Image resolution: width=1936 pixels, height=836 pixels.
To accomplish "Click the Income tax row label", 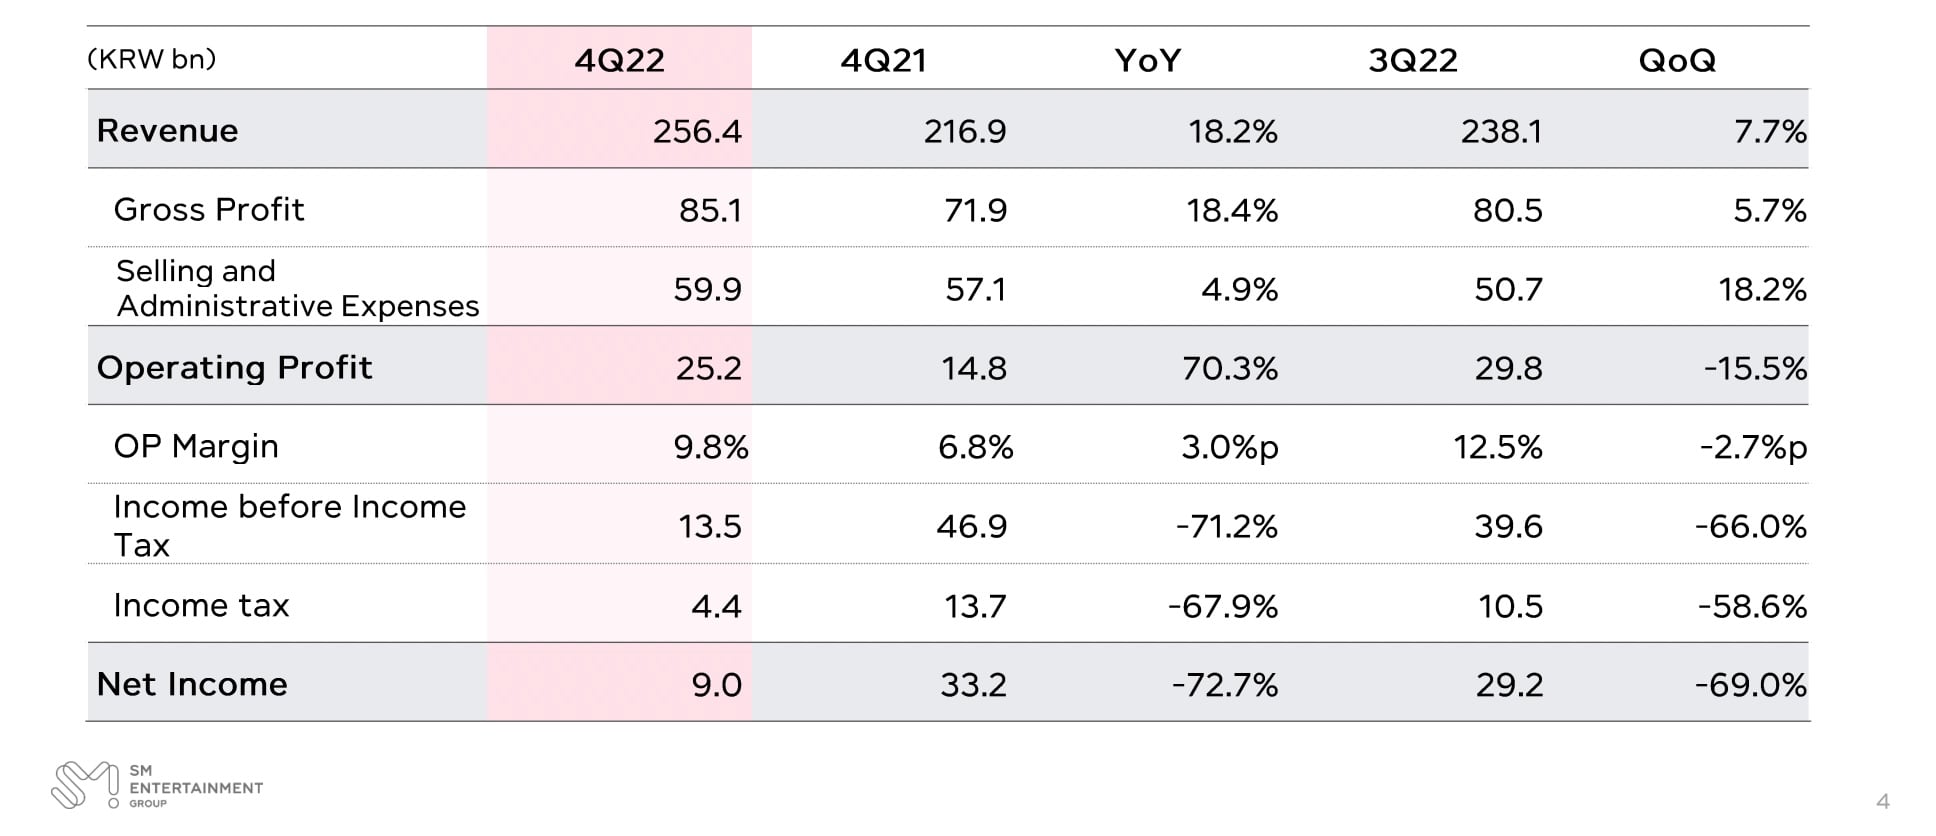I will click(x=201, y=605).
